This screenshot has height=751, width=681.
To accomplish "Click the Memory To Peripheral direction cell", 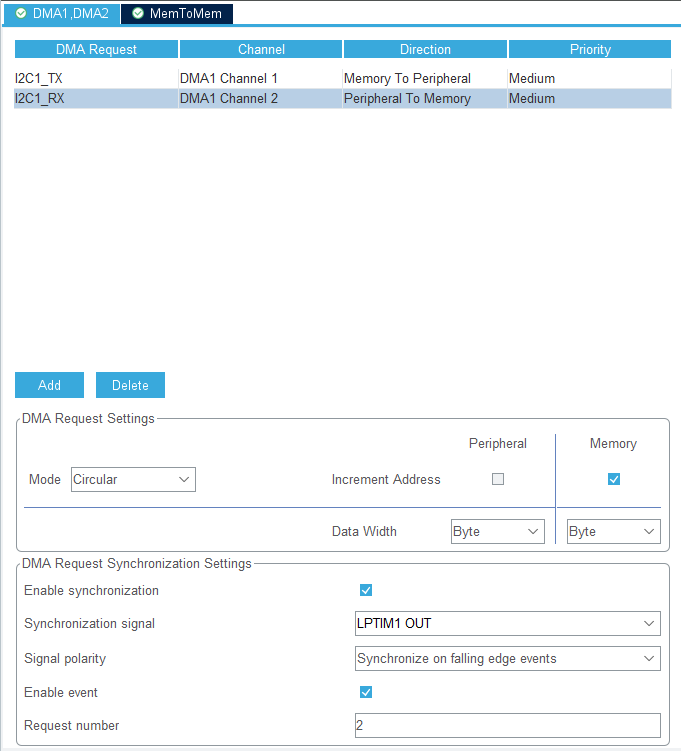I will point(425,79).
